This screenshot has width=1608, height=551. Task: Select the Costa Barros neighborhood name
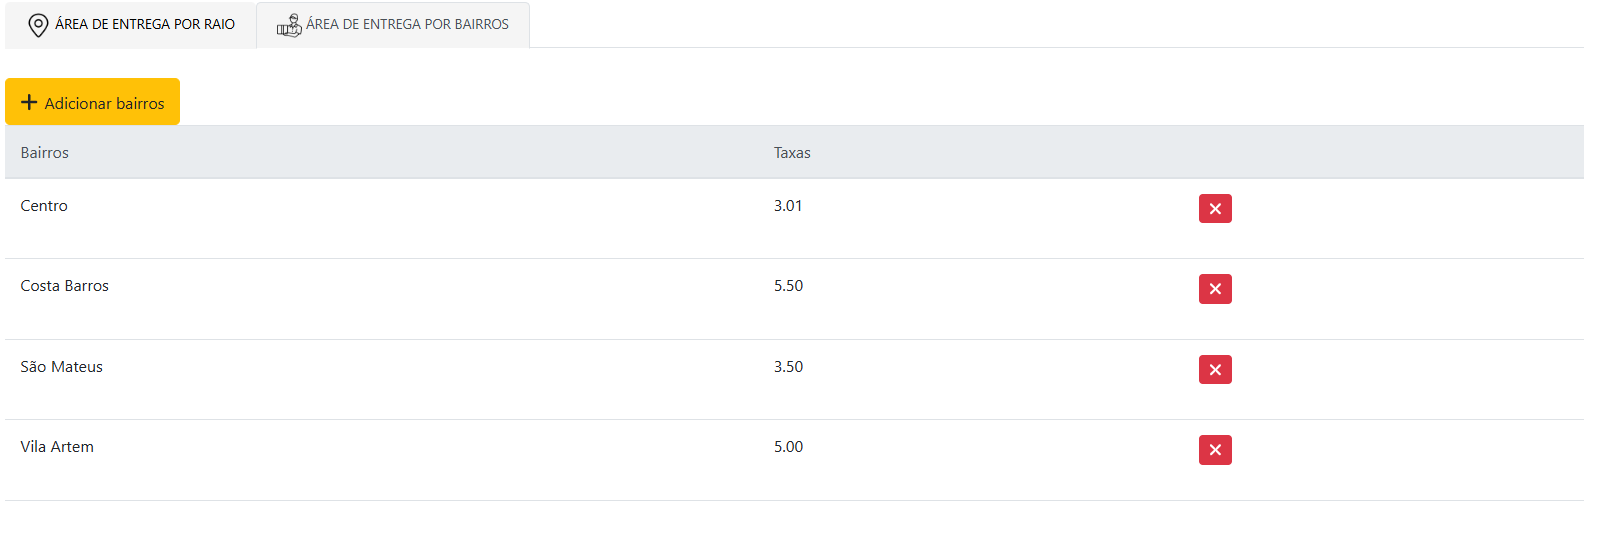pos(65,286)
